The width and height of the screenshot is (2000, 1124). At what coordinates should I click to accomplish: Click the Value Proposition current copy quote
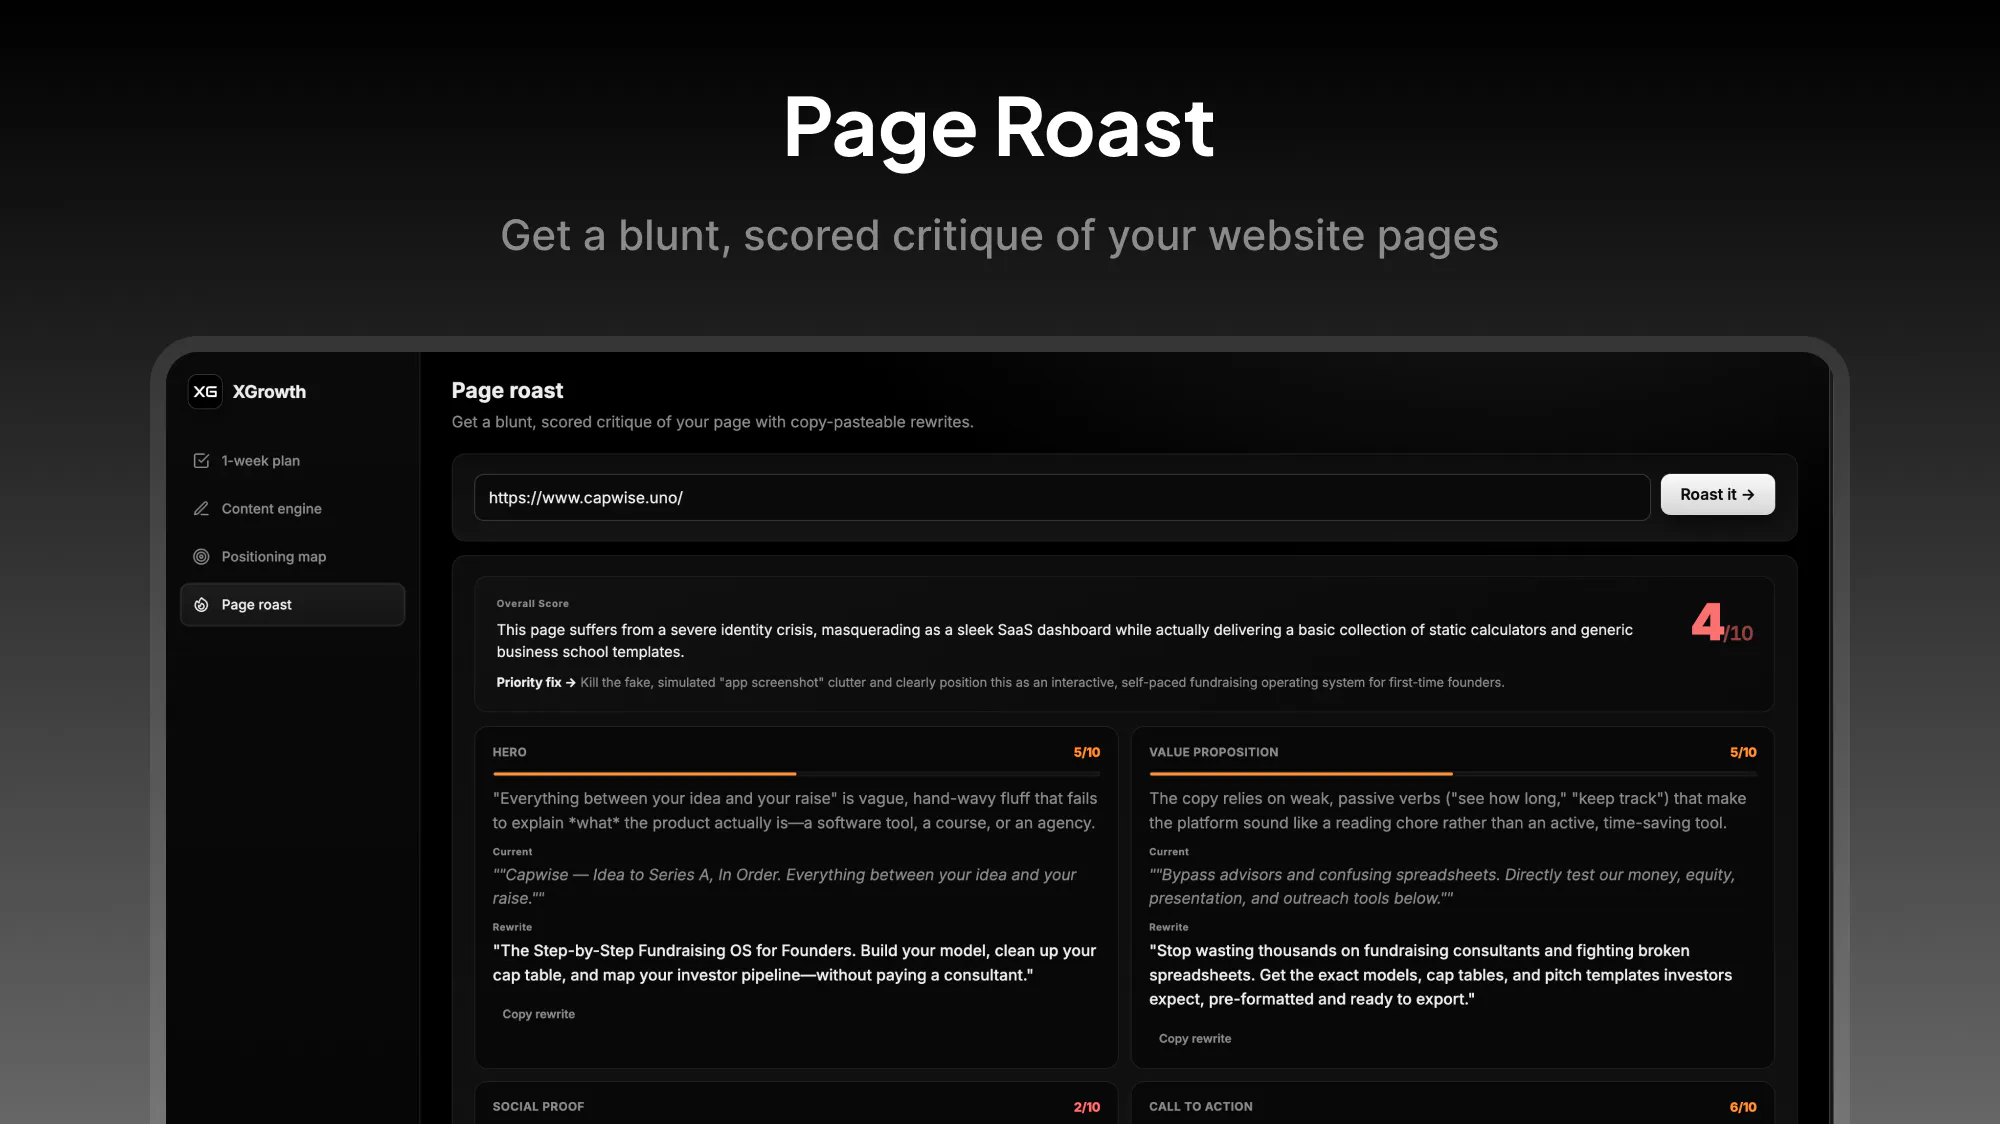(1442, 887)
